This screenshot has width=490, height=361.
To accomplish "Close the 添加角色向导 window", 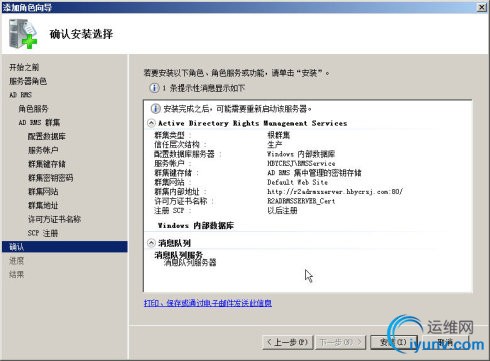I will [482, 7].
